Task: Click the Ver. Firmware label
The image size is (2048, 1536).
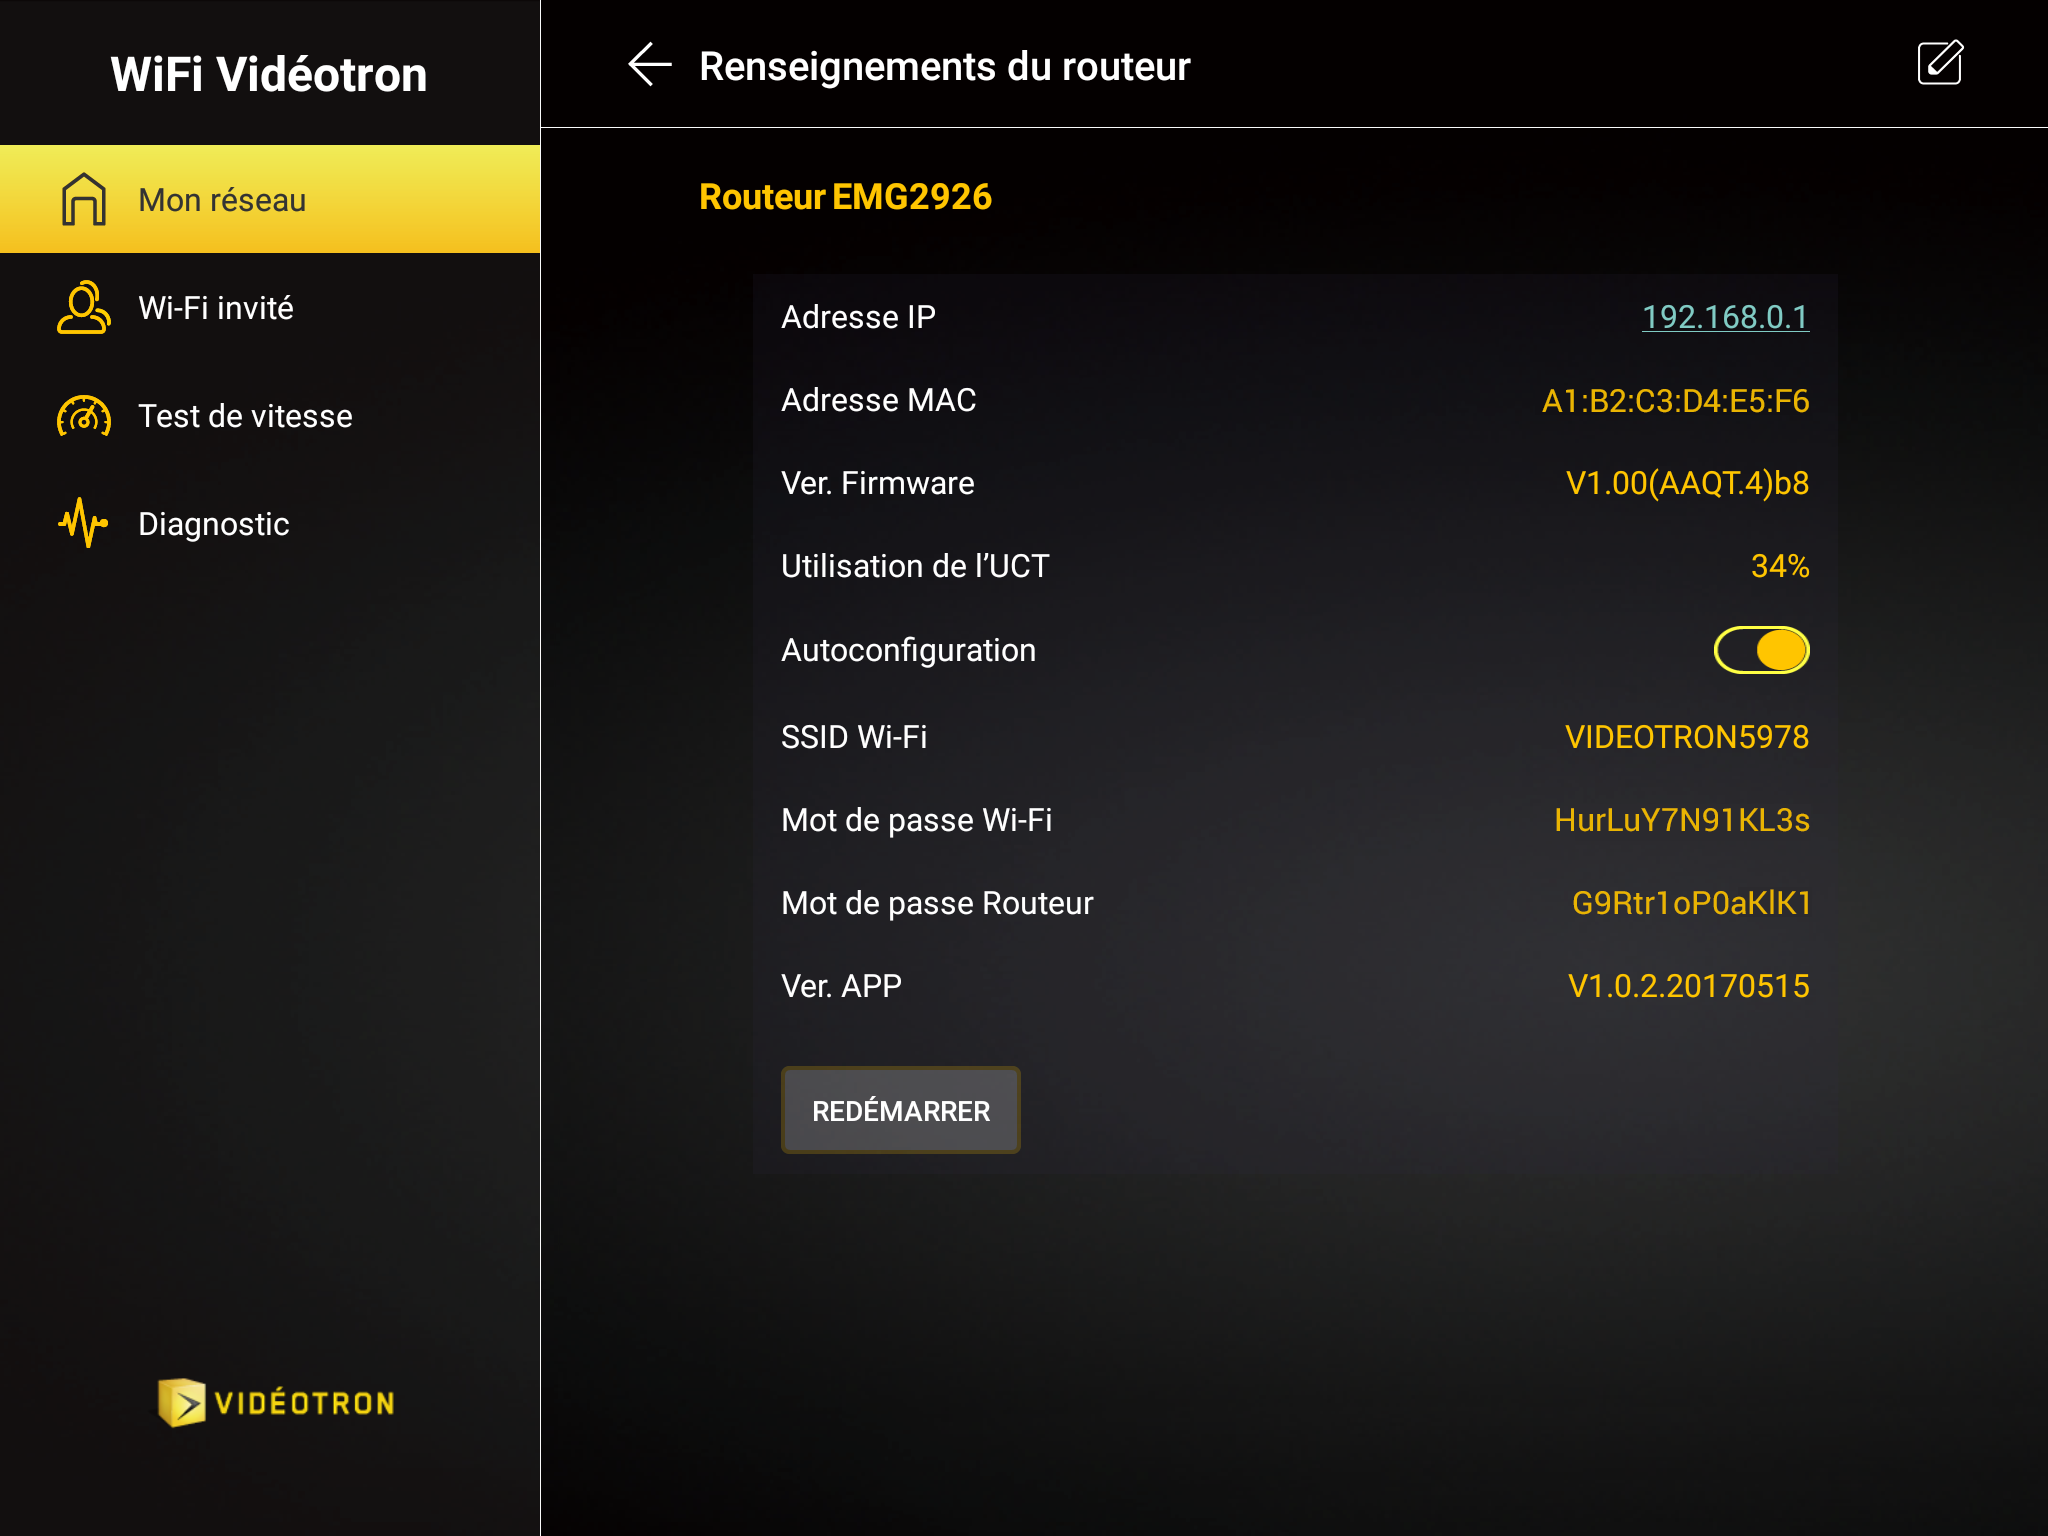Action: click(x=877, y=483)
